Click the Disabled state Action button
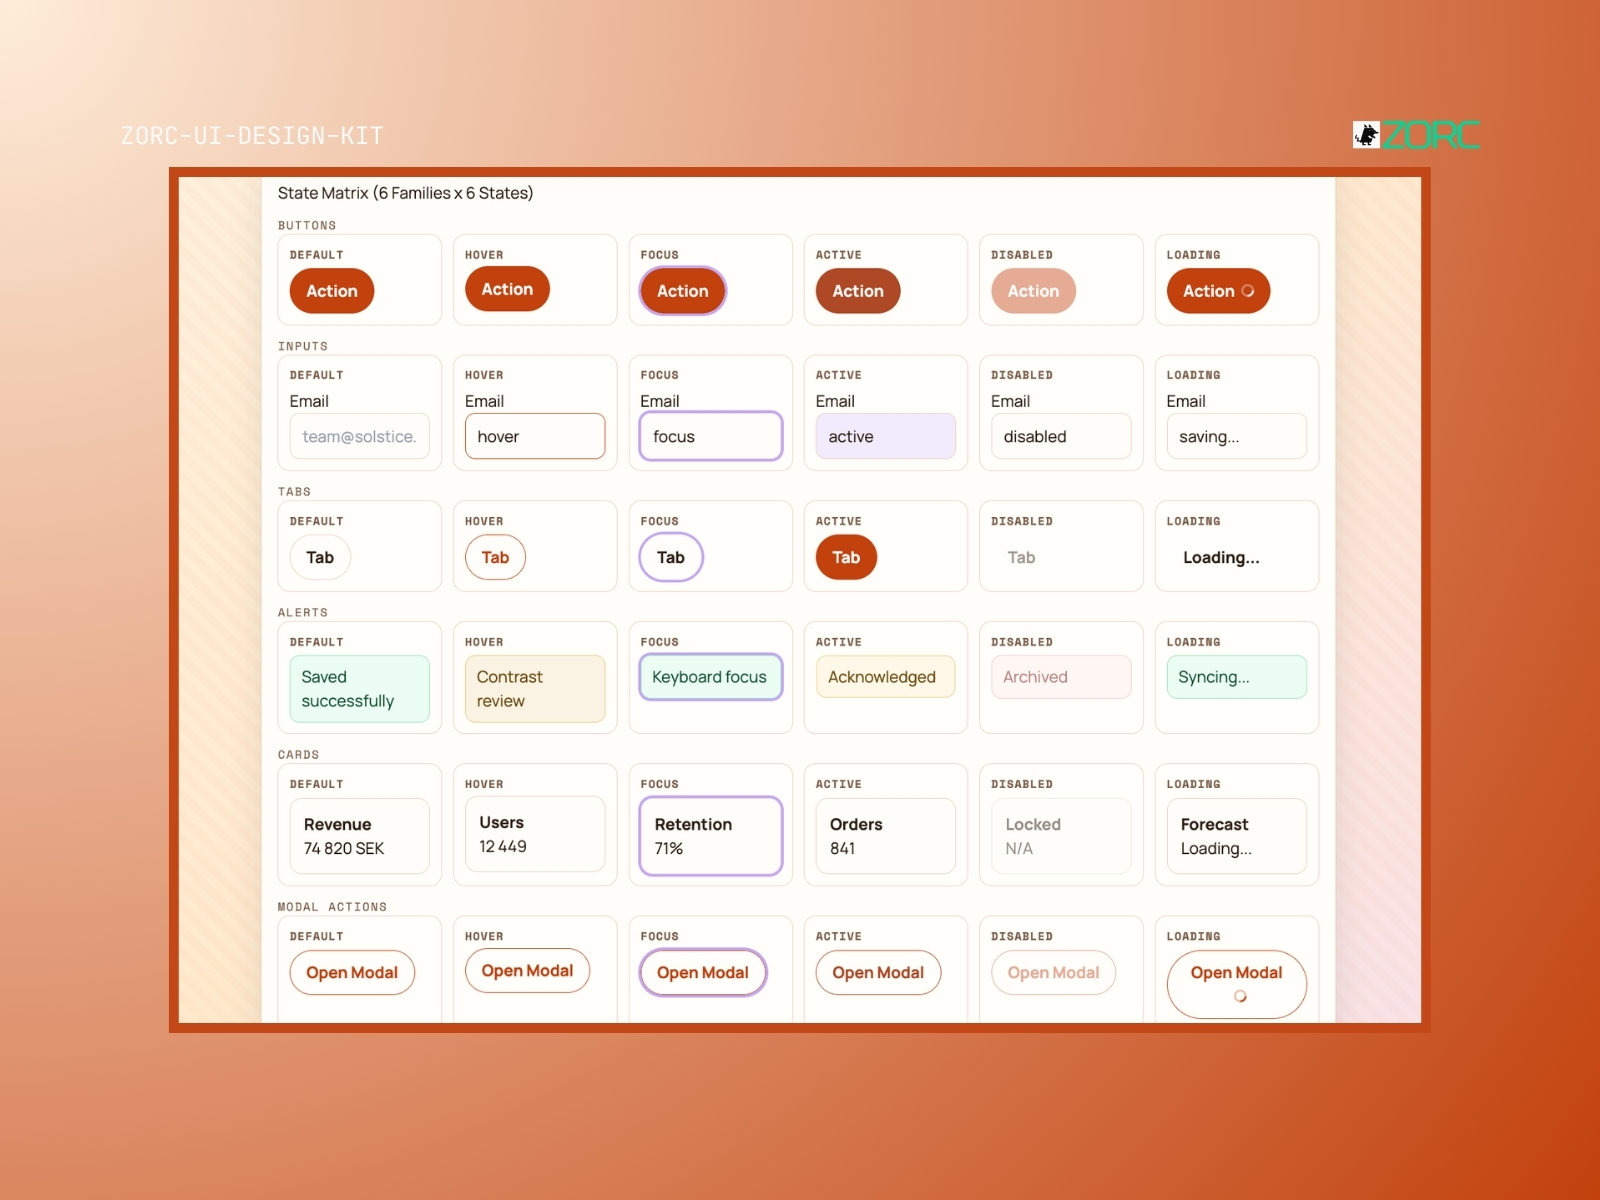 pos(1033,291)
